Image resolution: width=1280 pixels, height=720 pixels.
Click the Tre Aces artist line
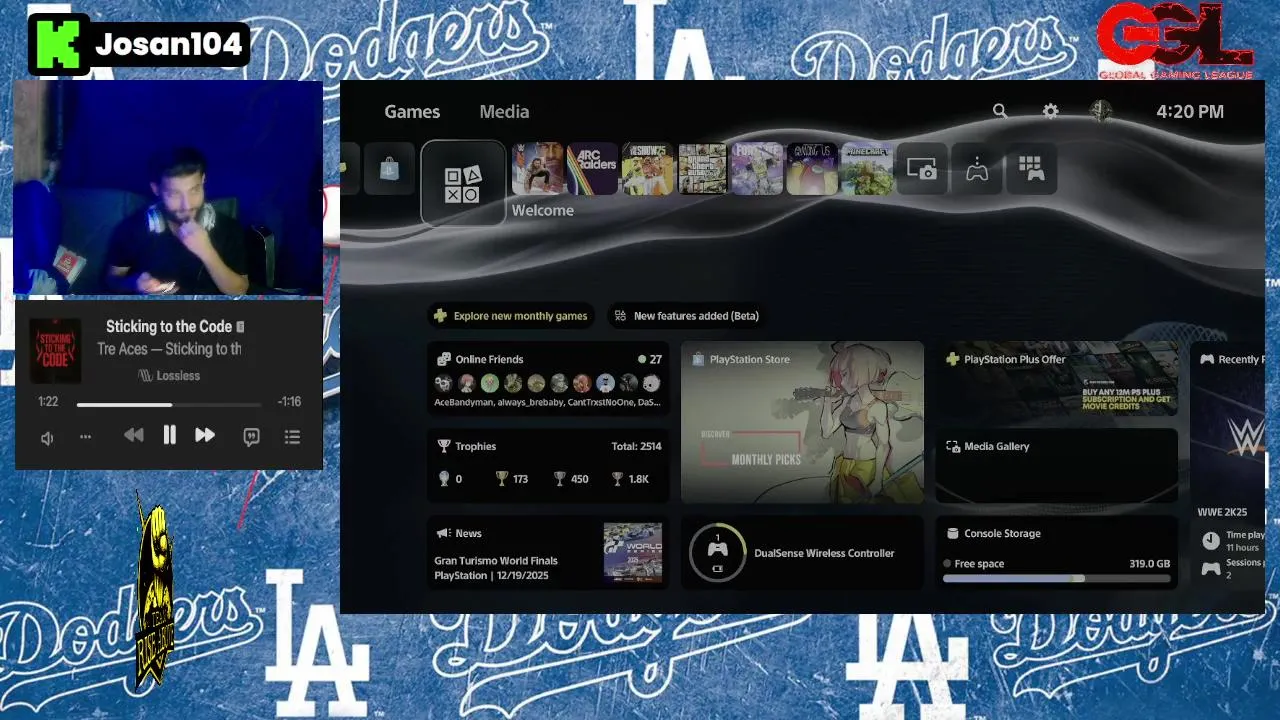pyautogui.click(x=169, y=349)
